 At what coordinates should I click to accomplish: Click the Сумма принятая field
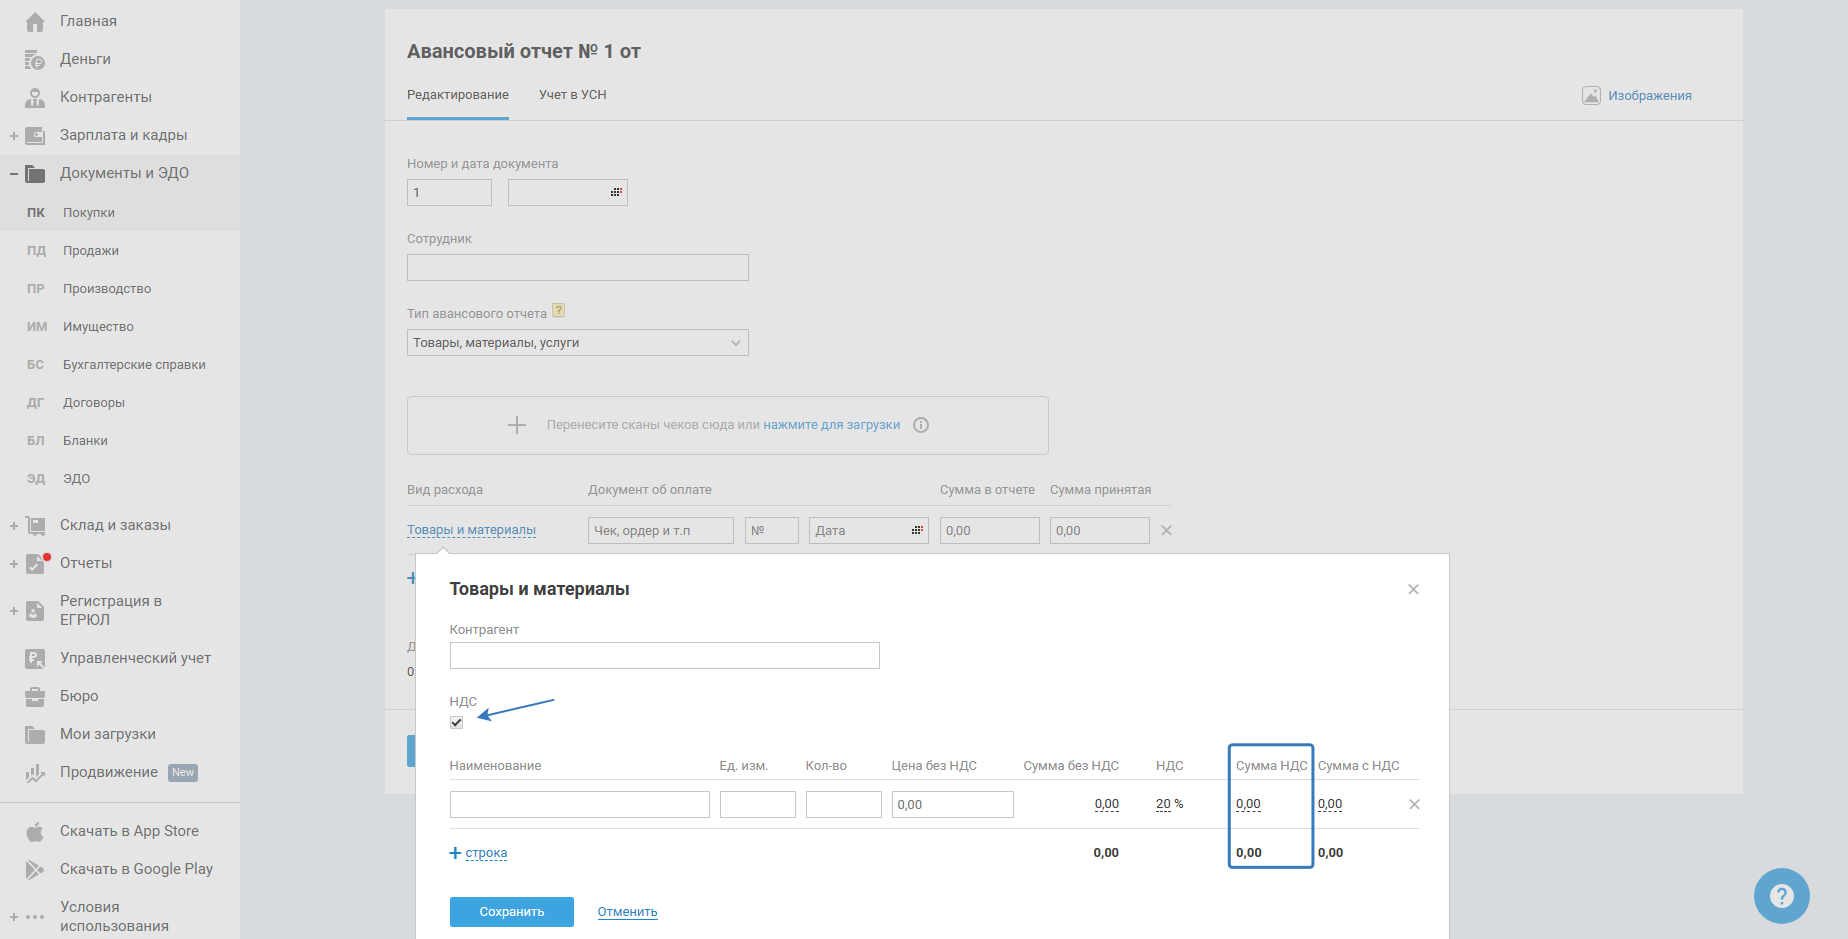[1100, 530]
